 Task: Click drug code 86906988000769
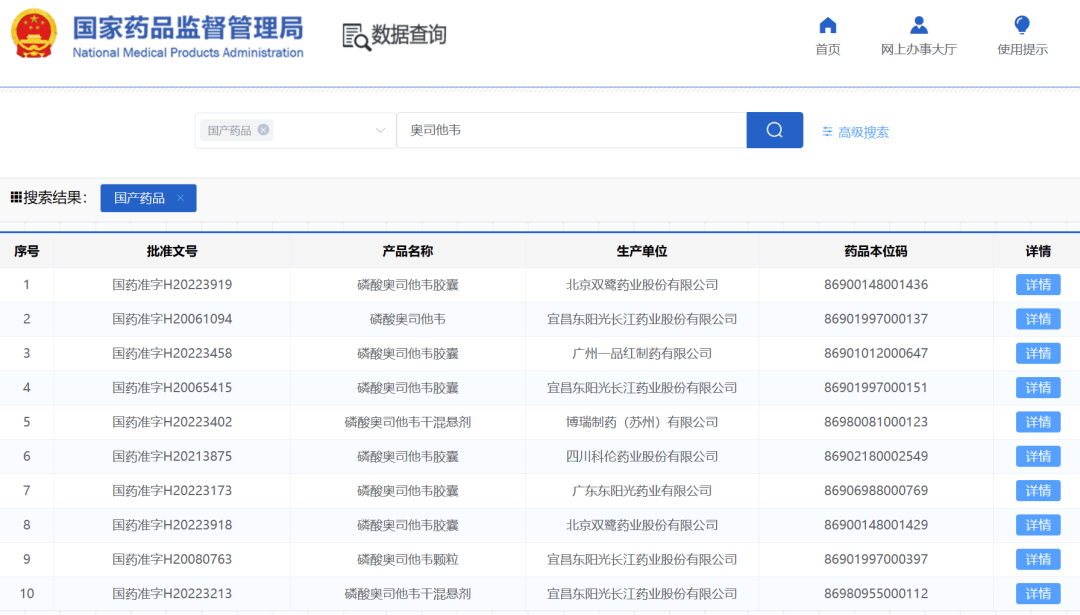(876, 490)
